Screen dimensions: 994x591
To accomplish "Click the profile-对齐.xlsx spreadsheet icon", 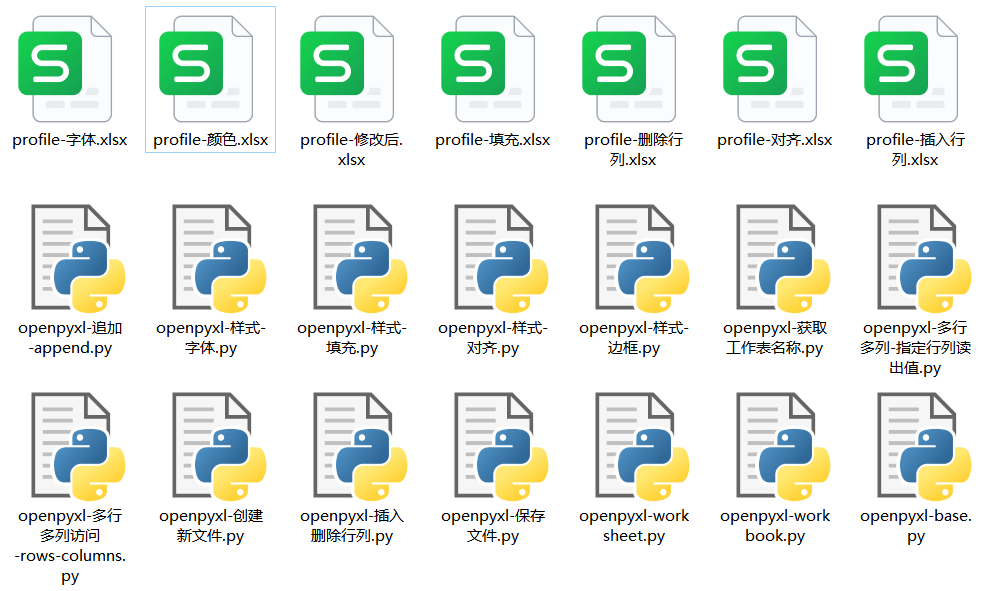I will tap(770, 68).
